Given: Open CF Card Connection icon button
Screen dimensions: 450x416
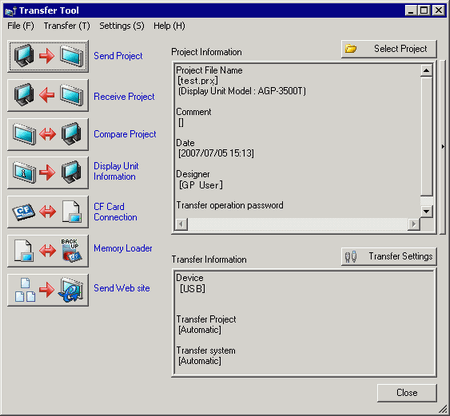Looking at the screenshot, I should pos(48,212).
